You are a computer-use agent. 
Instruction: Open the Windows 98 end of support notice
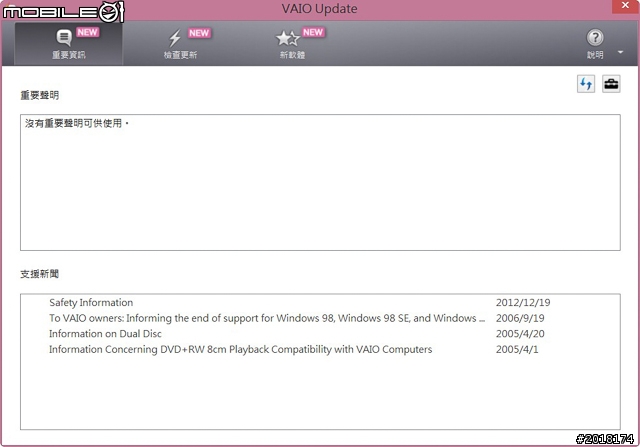[267, 318]
